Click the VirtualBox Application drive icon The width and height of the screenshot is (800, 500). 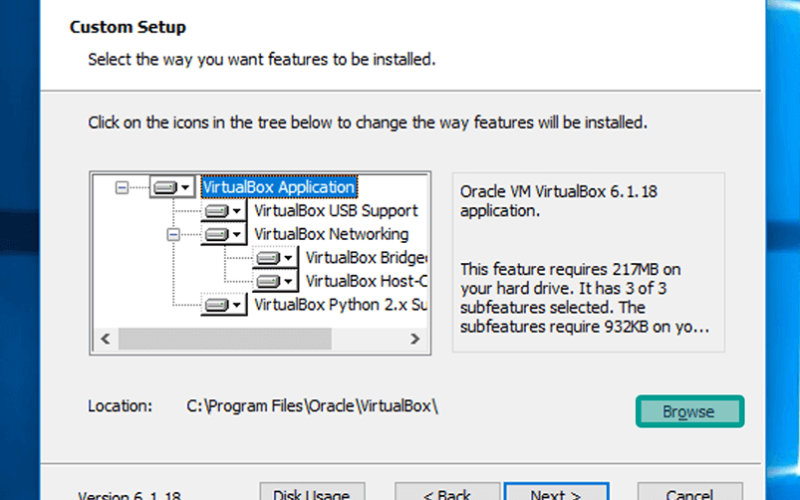tap(165, 187)
